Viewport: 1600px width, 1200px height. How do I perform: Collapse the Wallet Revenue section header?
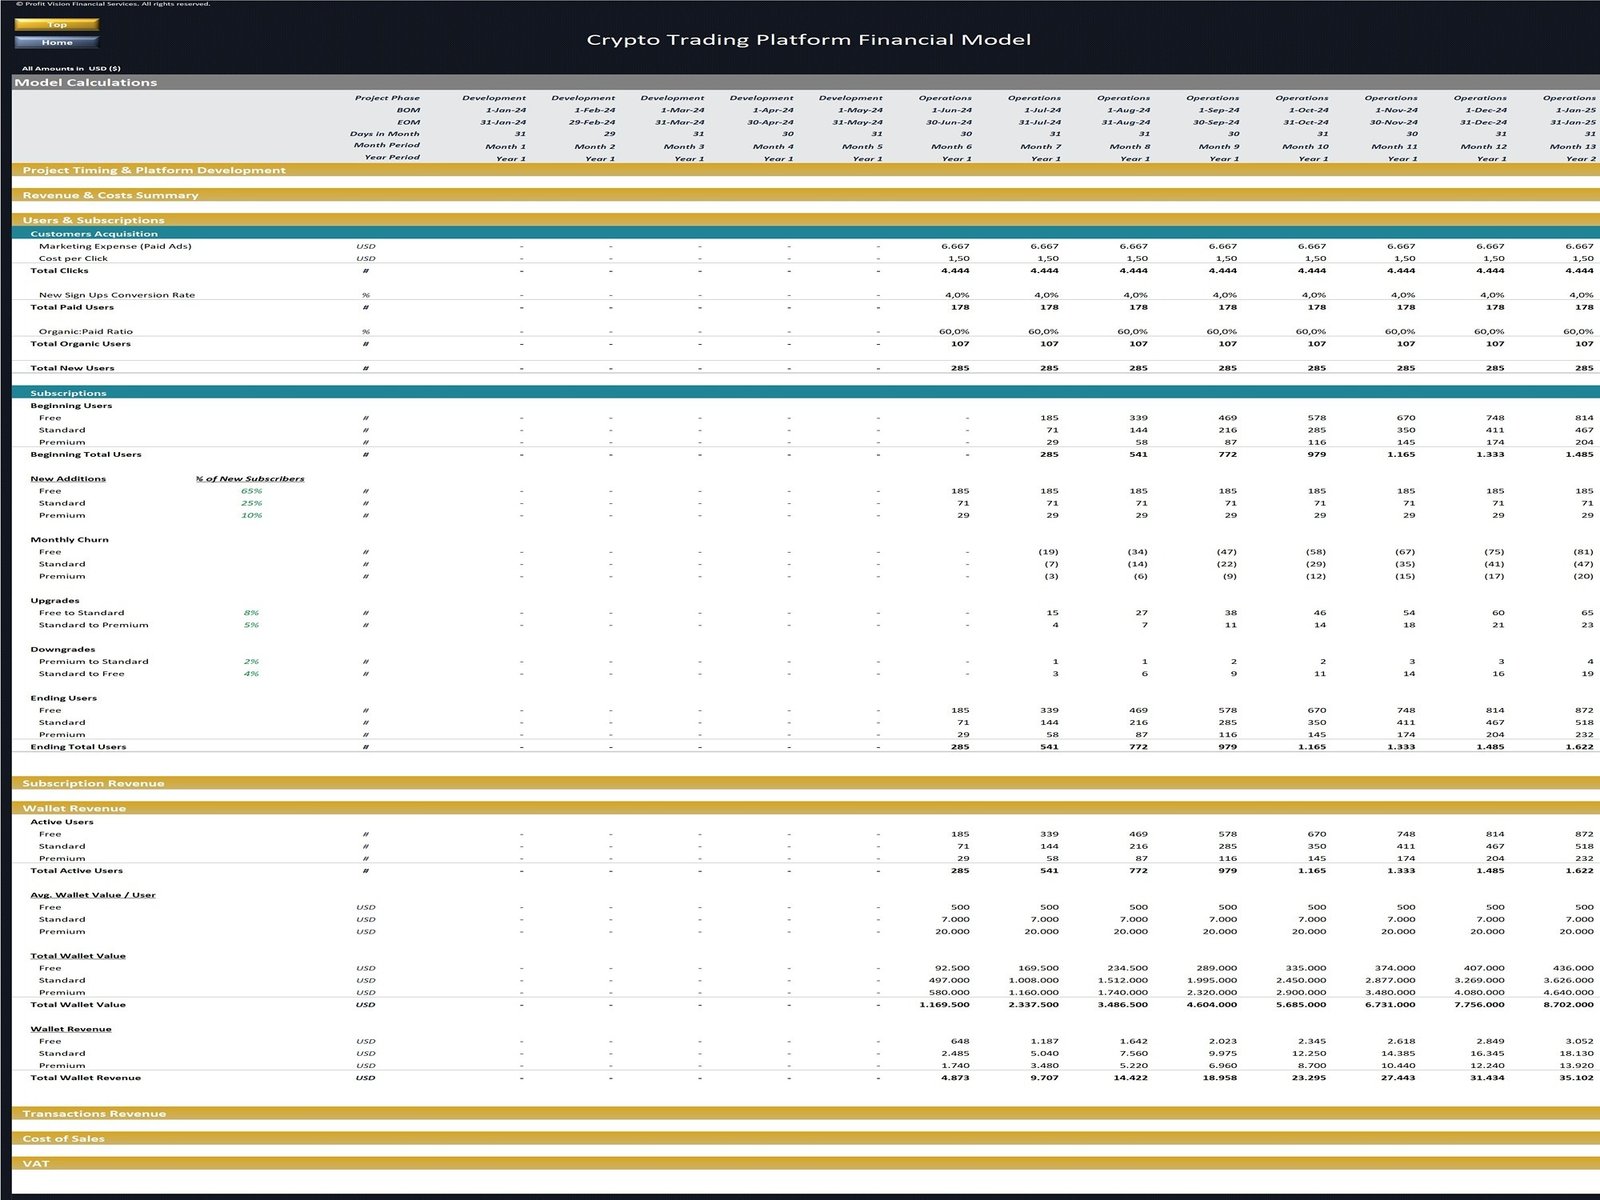point(74,808)
